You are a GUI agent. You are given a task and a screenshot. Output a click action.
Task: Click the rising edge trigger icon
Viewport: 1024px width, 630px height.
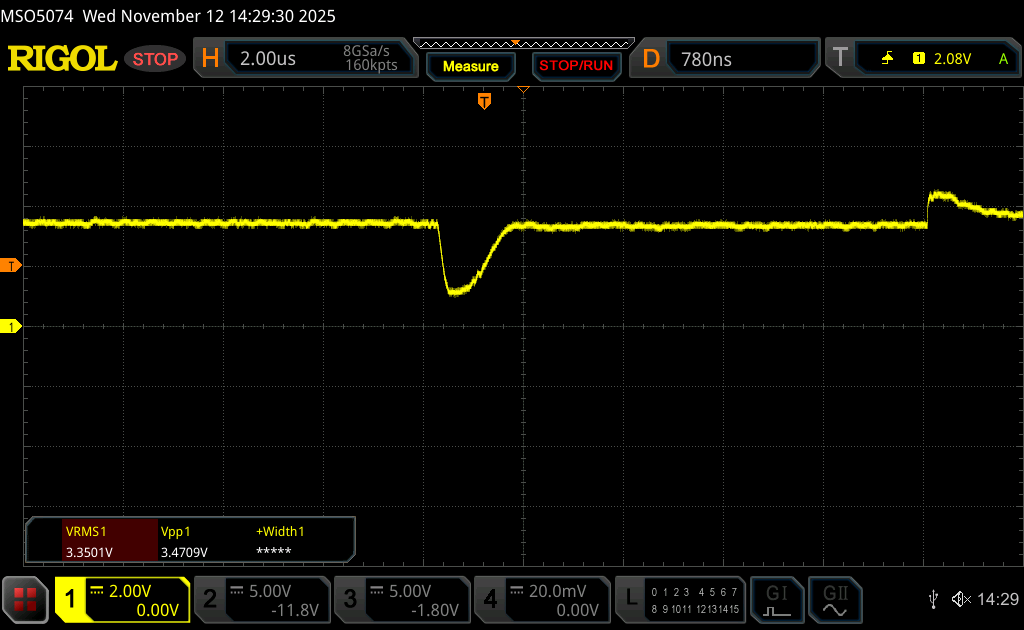tap(887, 59)
